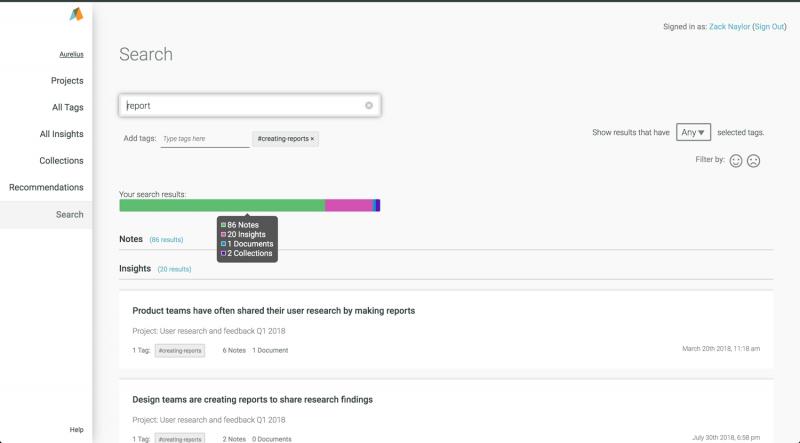Click the Zack Naylor profile link
This screenshot has width=800, height=443.
point(729,27)
